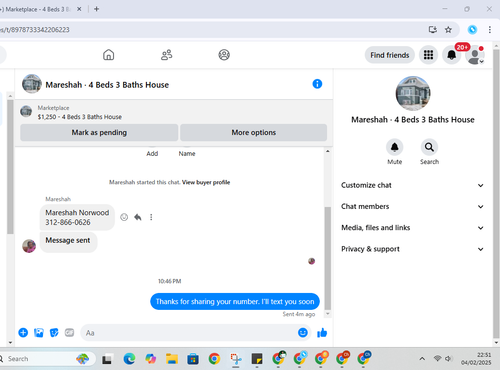The image size is (500, 370).
Task: Click the Marketplace - 4 Beds tab
Action: coord(37,9)
